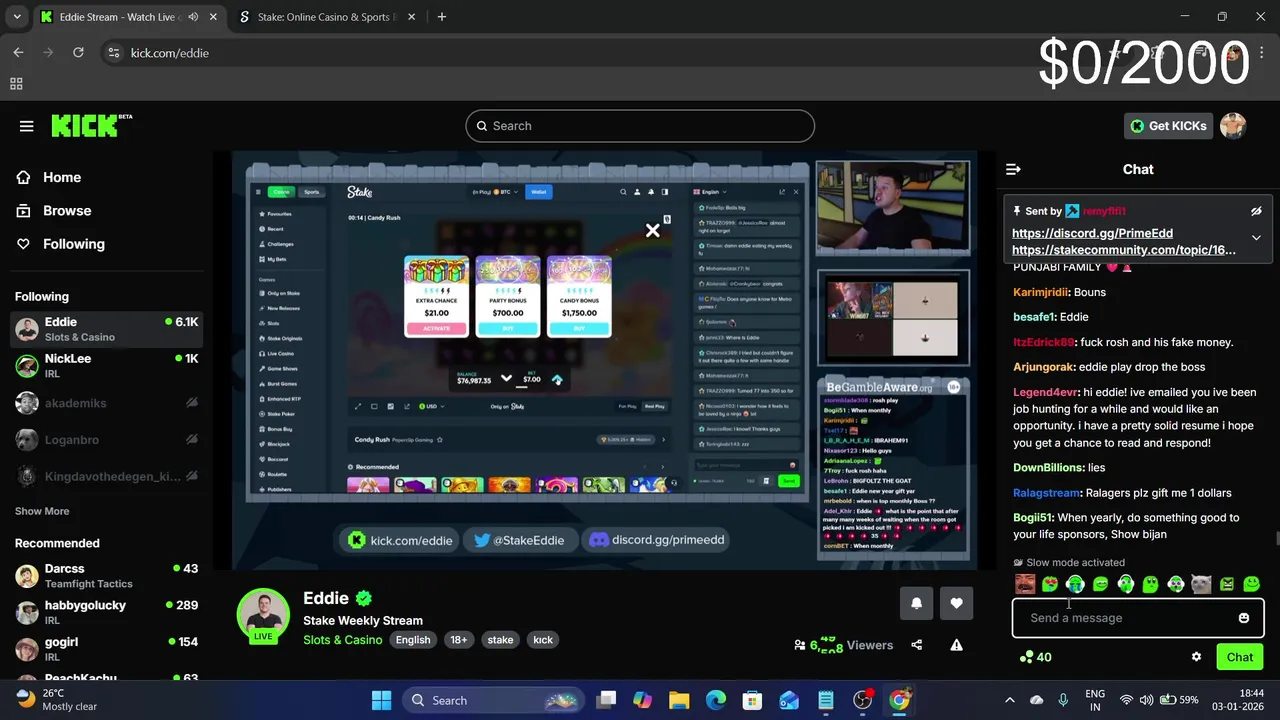Viewport: 1280px width, 720px height.
Task: Open Loganbro offline channel
Action: pyautogui.click(x=106, y=440)
